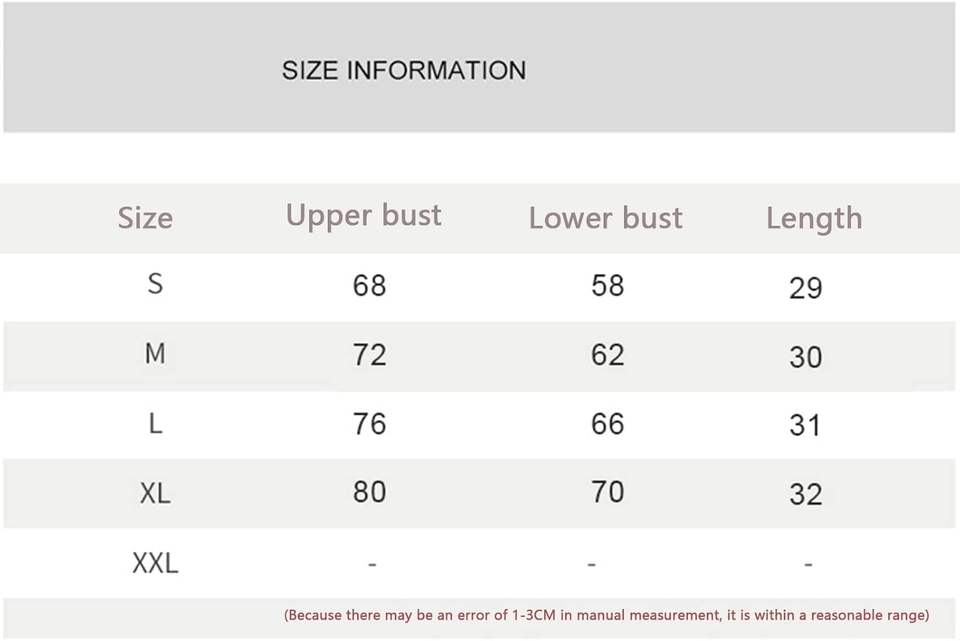Select the Size column header
Viewport: 960px width, 641px height.
[145, 218]
